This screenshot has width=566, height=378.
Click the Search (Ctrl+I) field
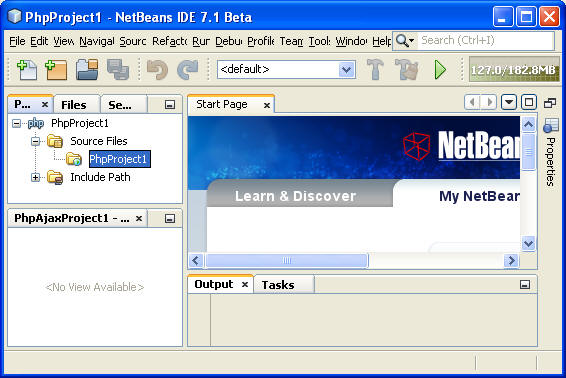click(486, 40)
